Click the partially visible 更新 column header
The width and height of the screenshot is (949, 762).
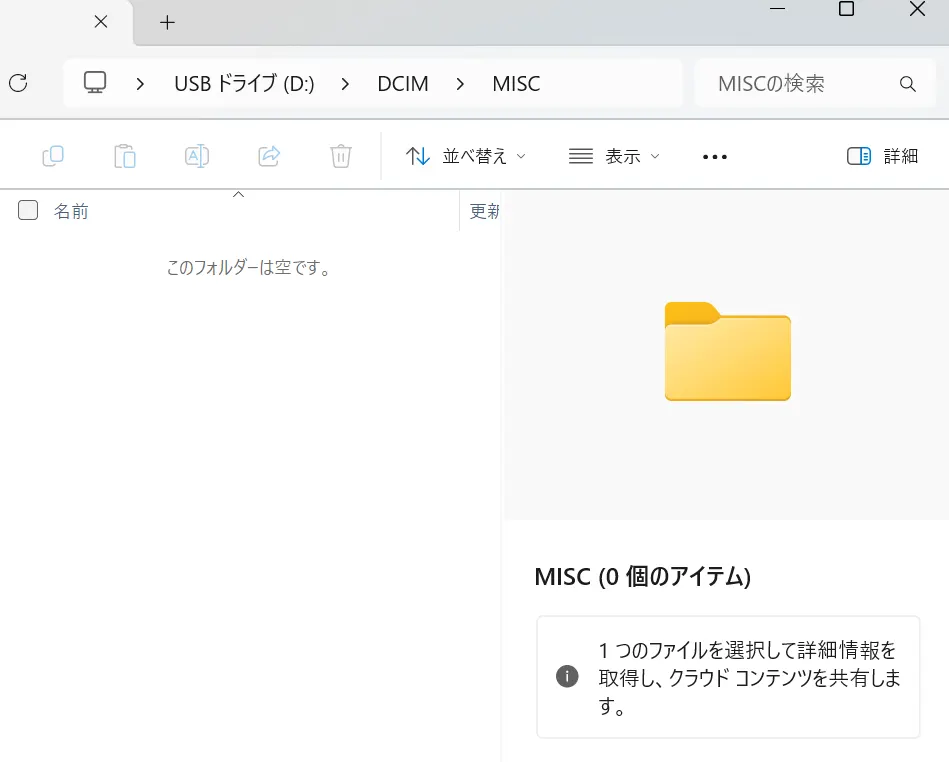(x=484, y=211)
